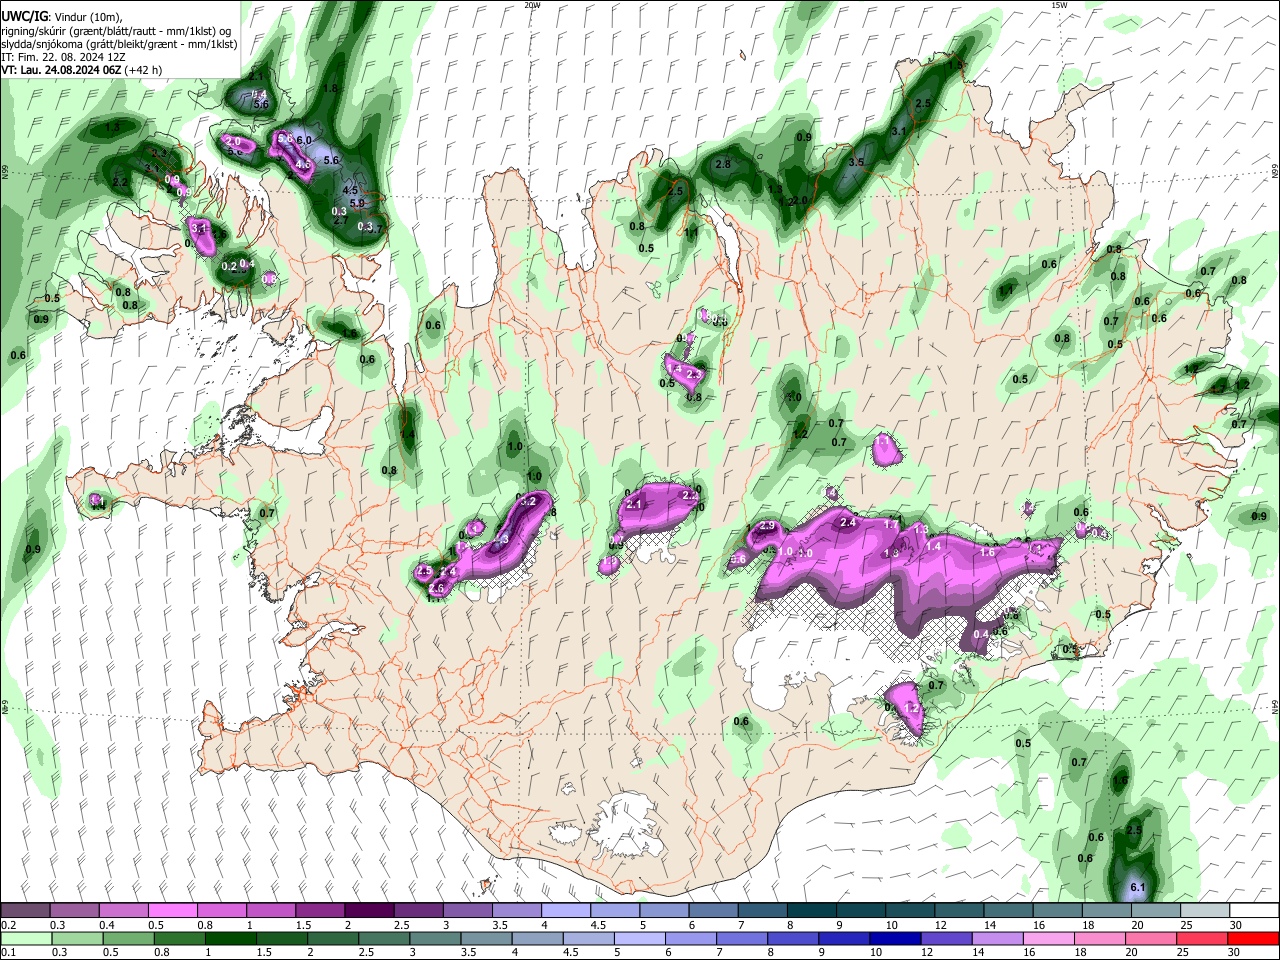Click the '0.2' label in the sleet legend
1280x960 pixels.
coord(10,924)
